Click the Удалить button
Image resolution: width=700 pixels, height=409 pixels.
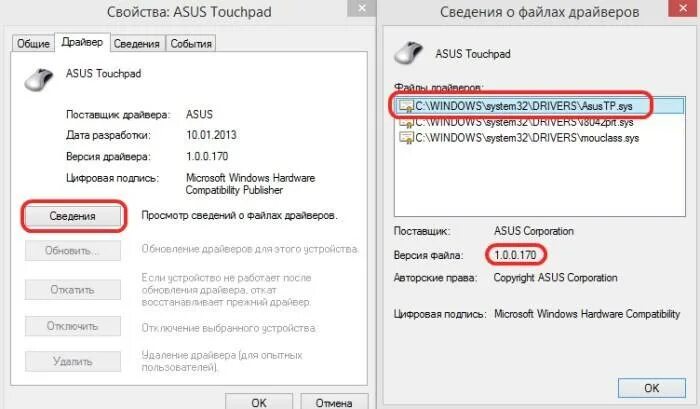coord(73,361)
